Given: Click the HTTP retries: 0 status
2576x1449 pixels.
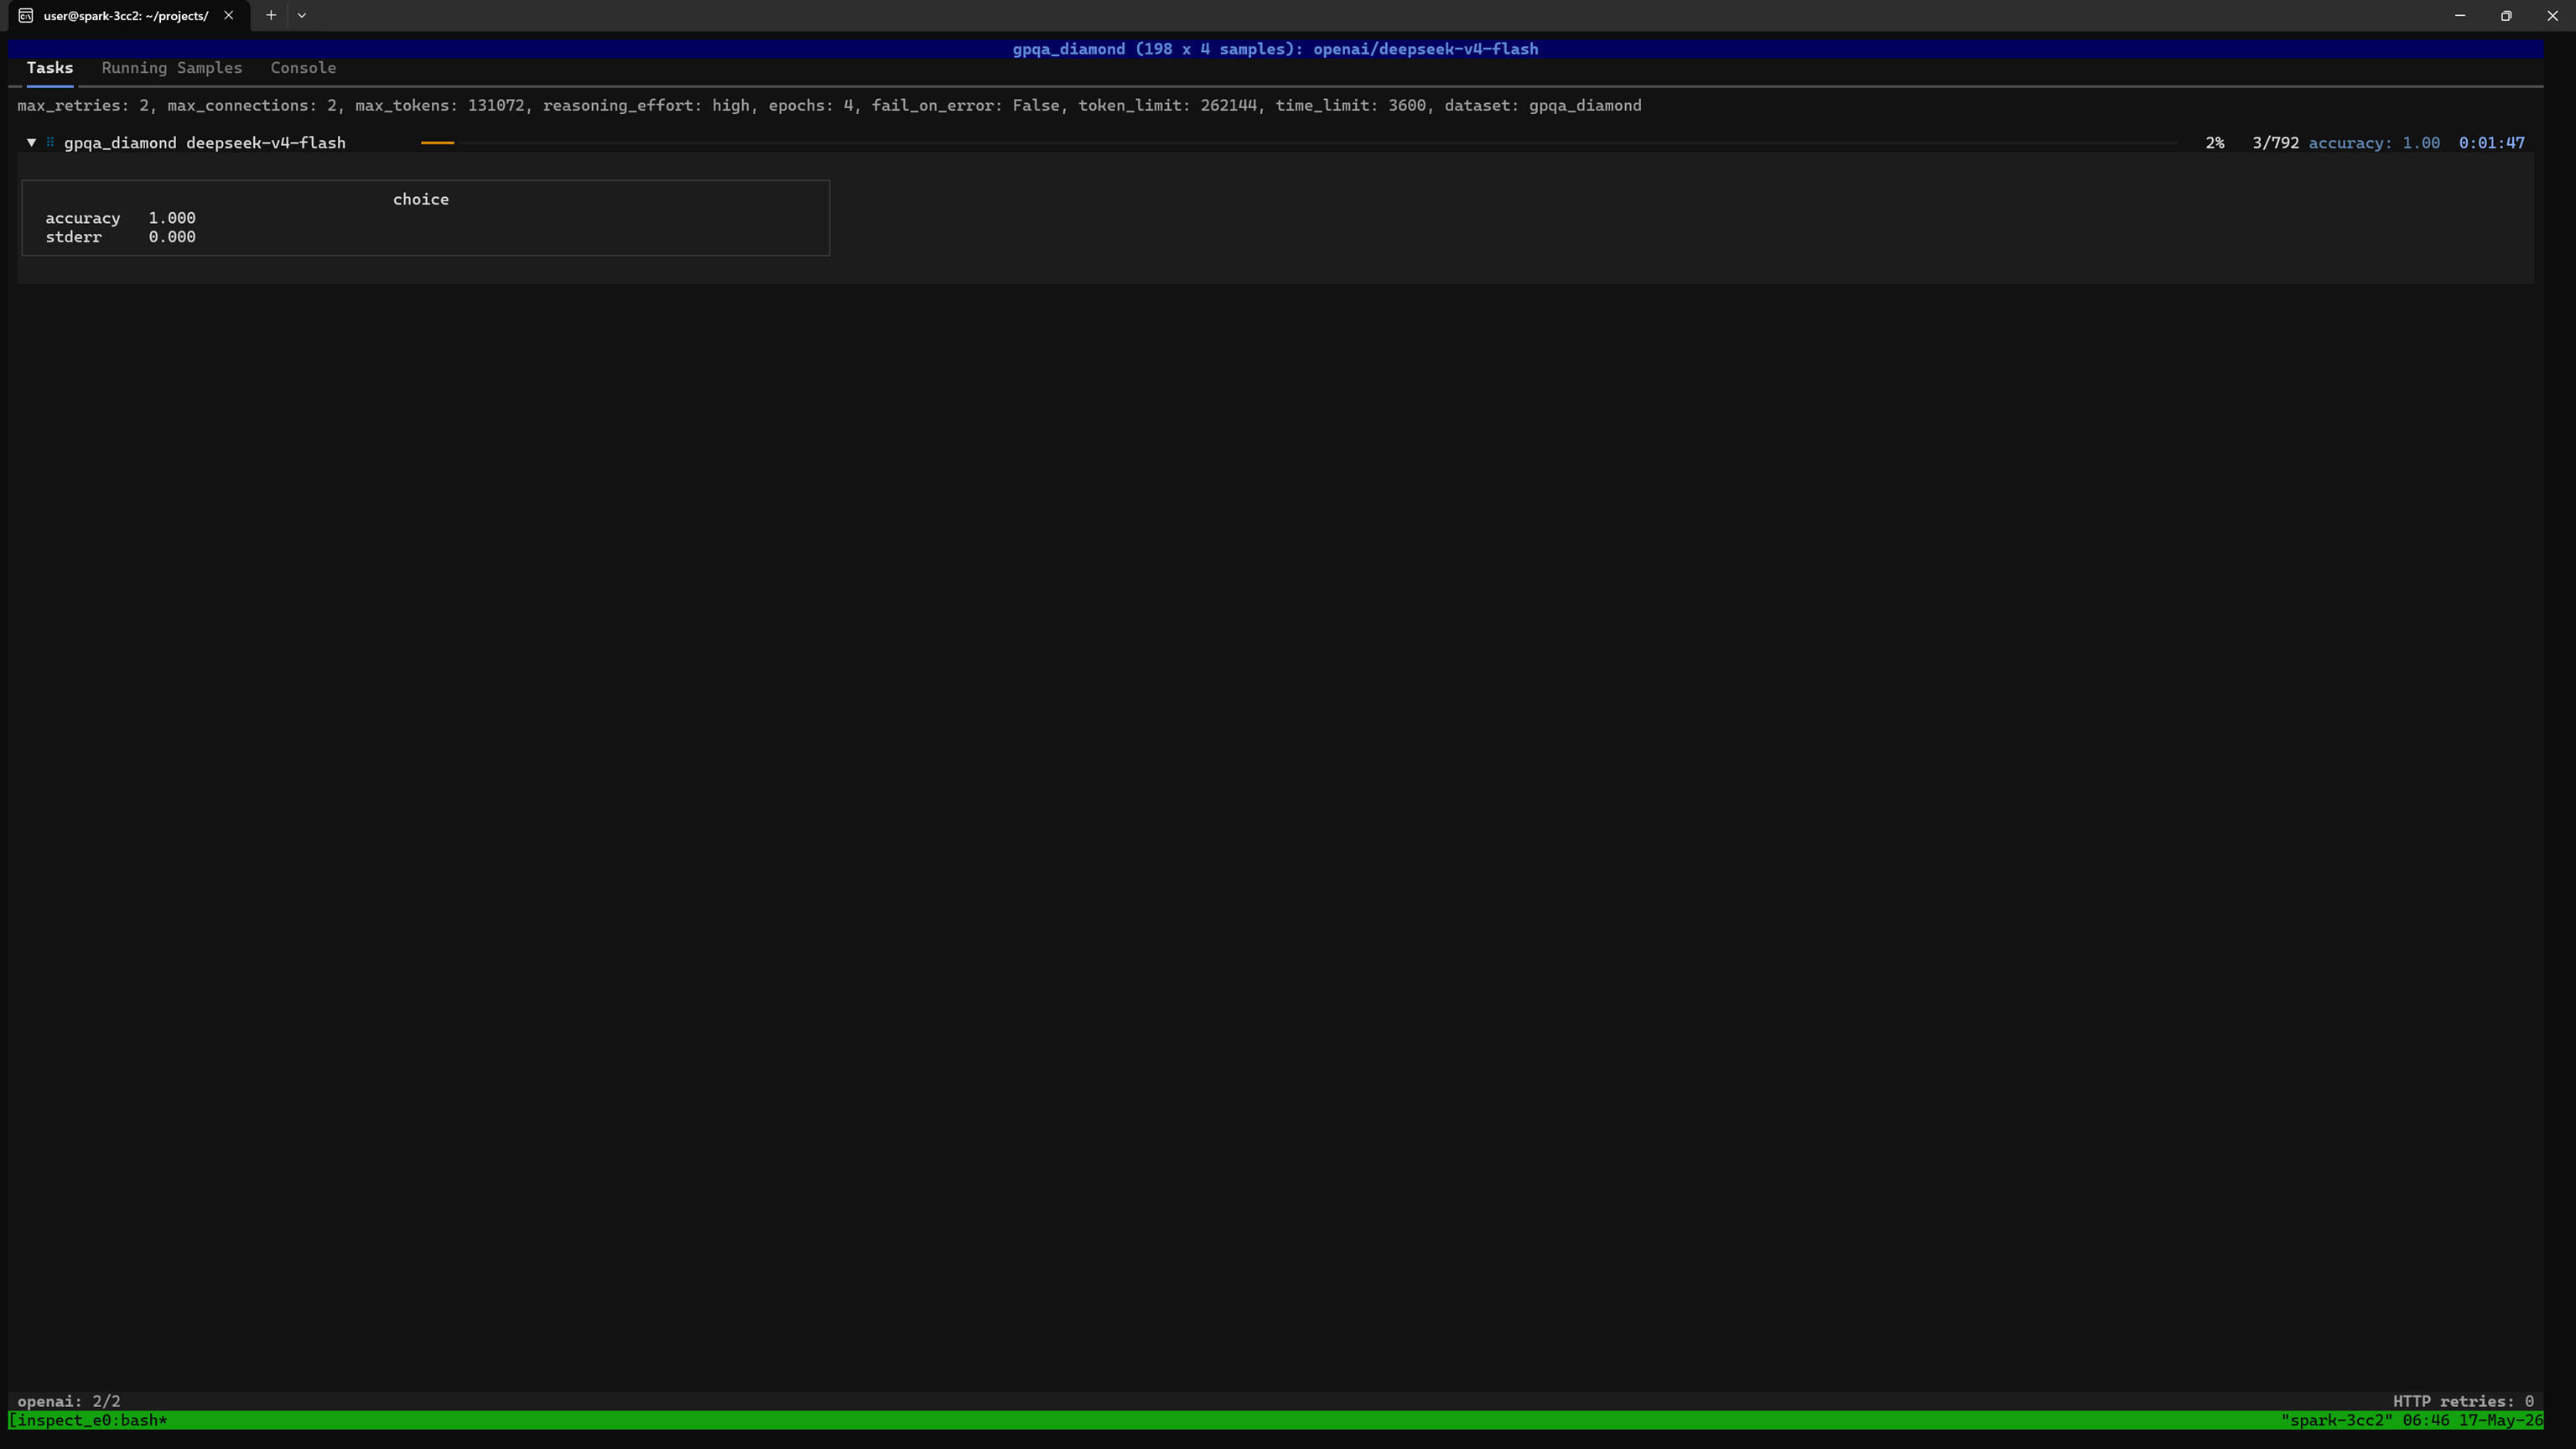Looking at the screenshot, I should (x=2463, y=1401).
